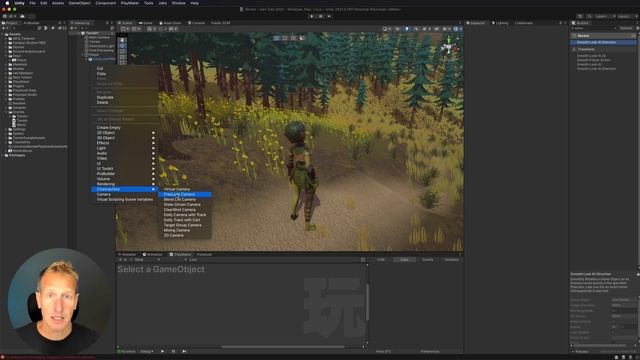Image resolution: width=640 pixels, height=360 pixels.
Task: Open the Debug dropdown in PlayMaker footer
Action: click(146, 351)
